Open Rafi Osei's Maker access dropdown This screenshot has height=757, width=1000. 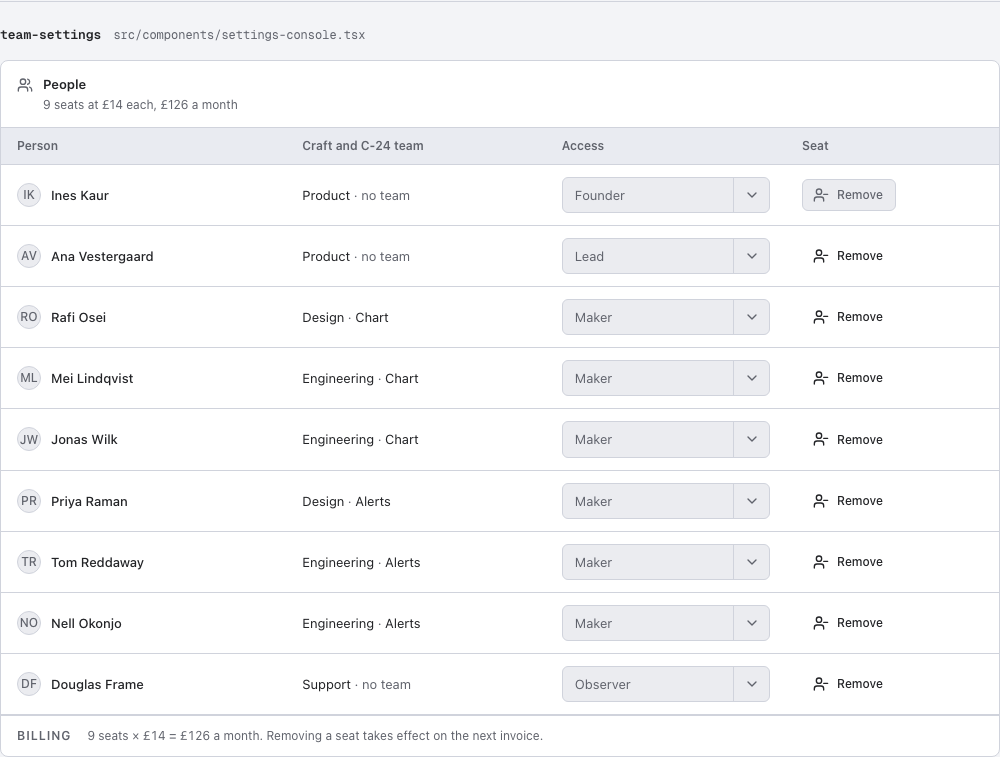tap(666, 317)
